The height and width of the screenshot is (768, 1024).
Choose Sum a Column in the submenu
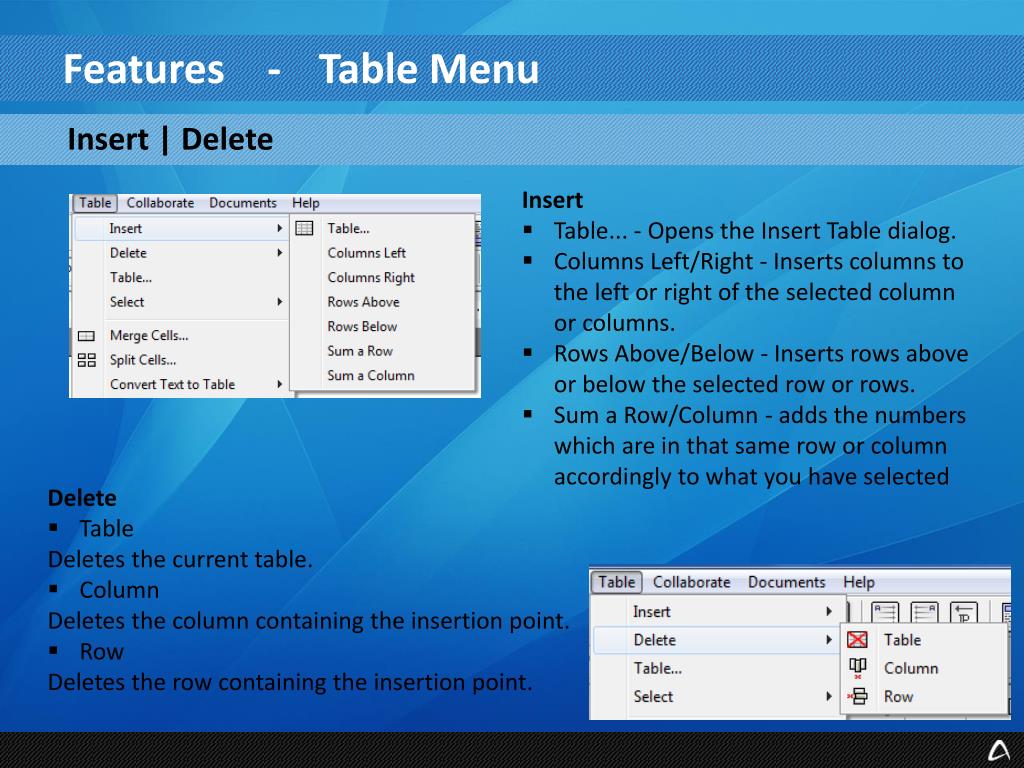pos(383,376)
